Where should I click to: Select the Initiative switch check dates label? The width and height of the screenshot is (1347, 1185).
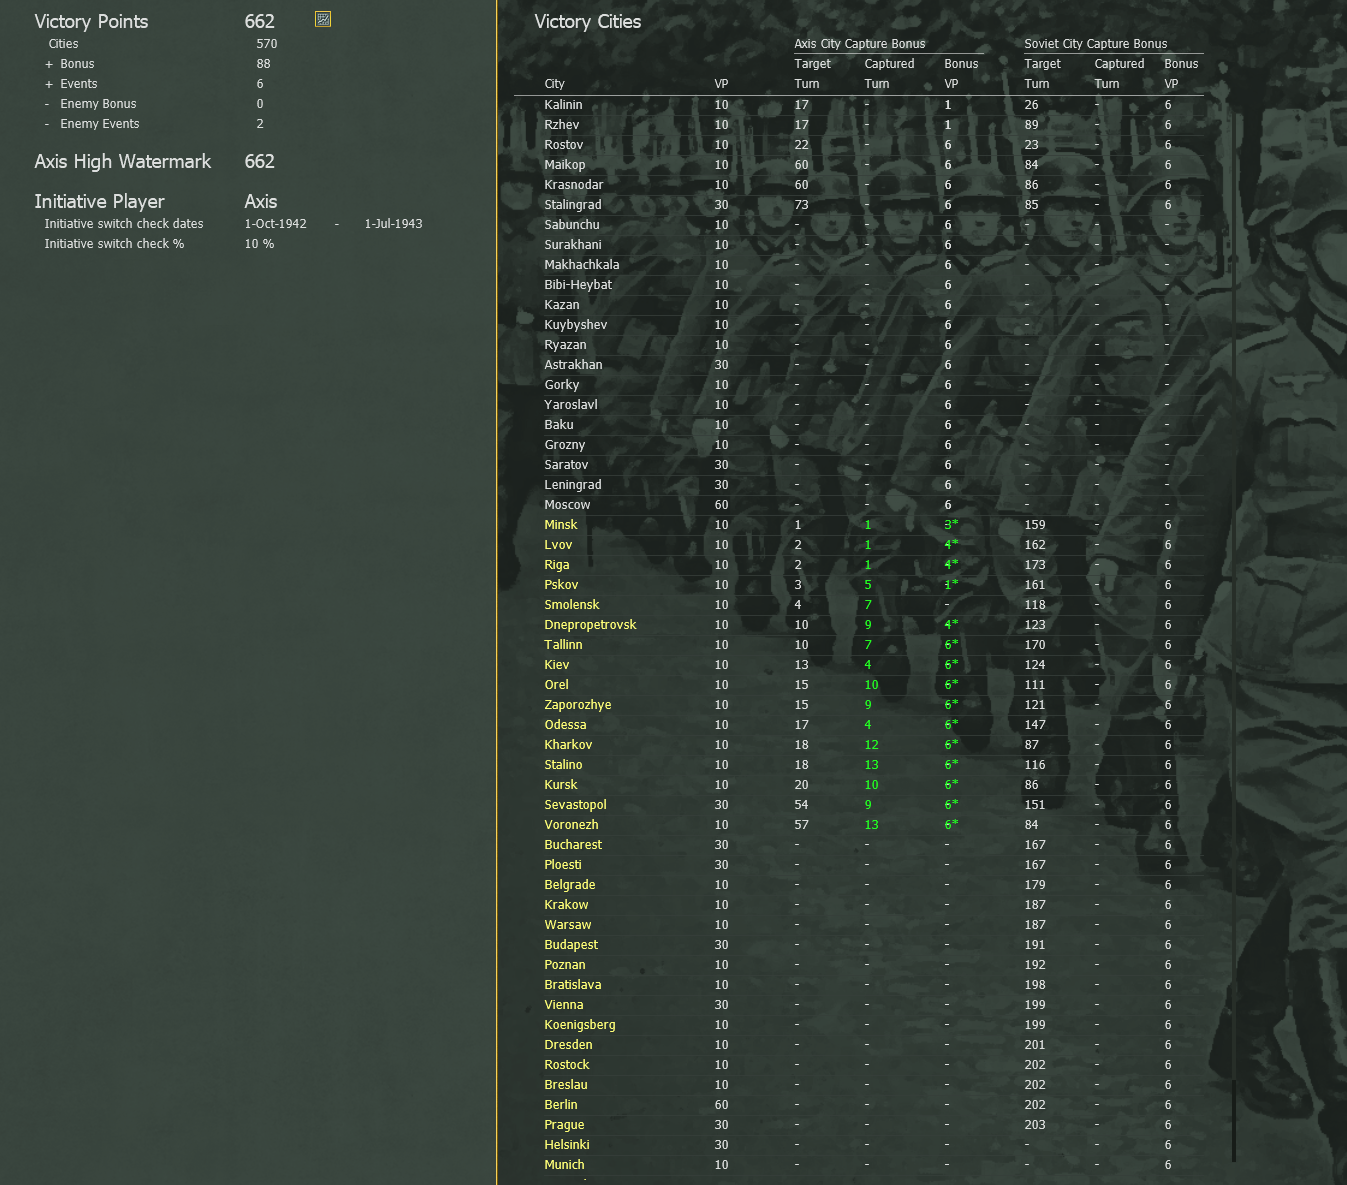[x=124, y=224]
